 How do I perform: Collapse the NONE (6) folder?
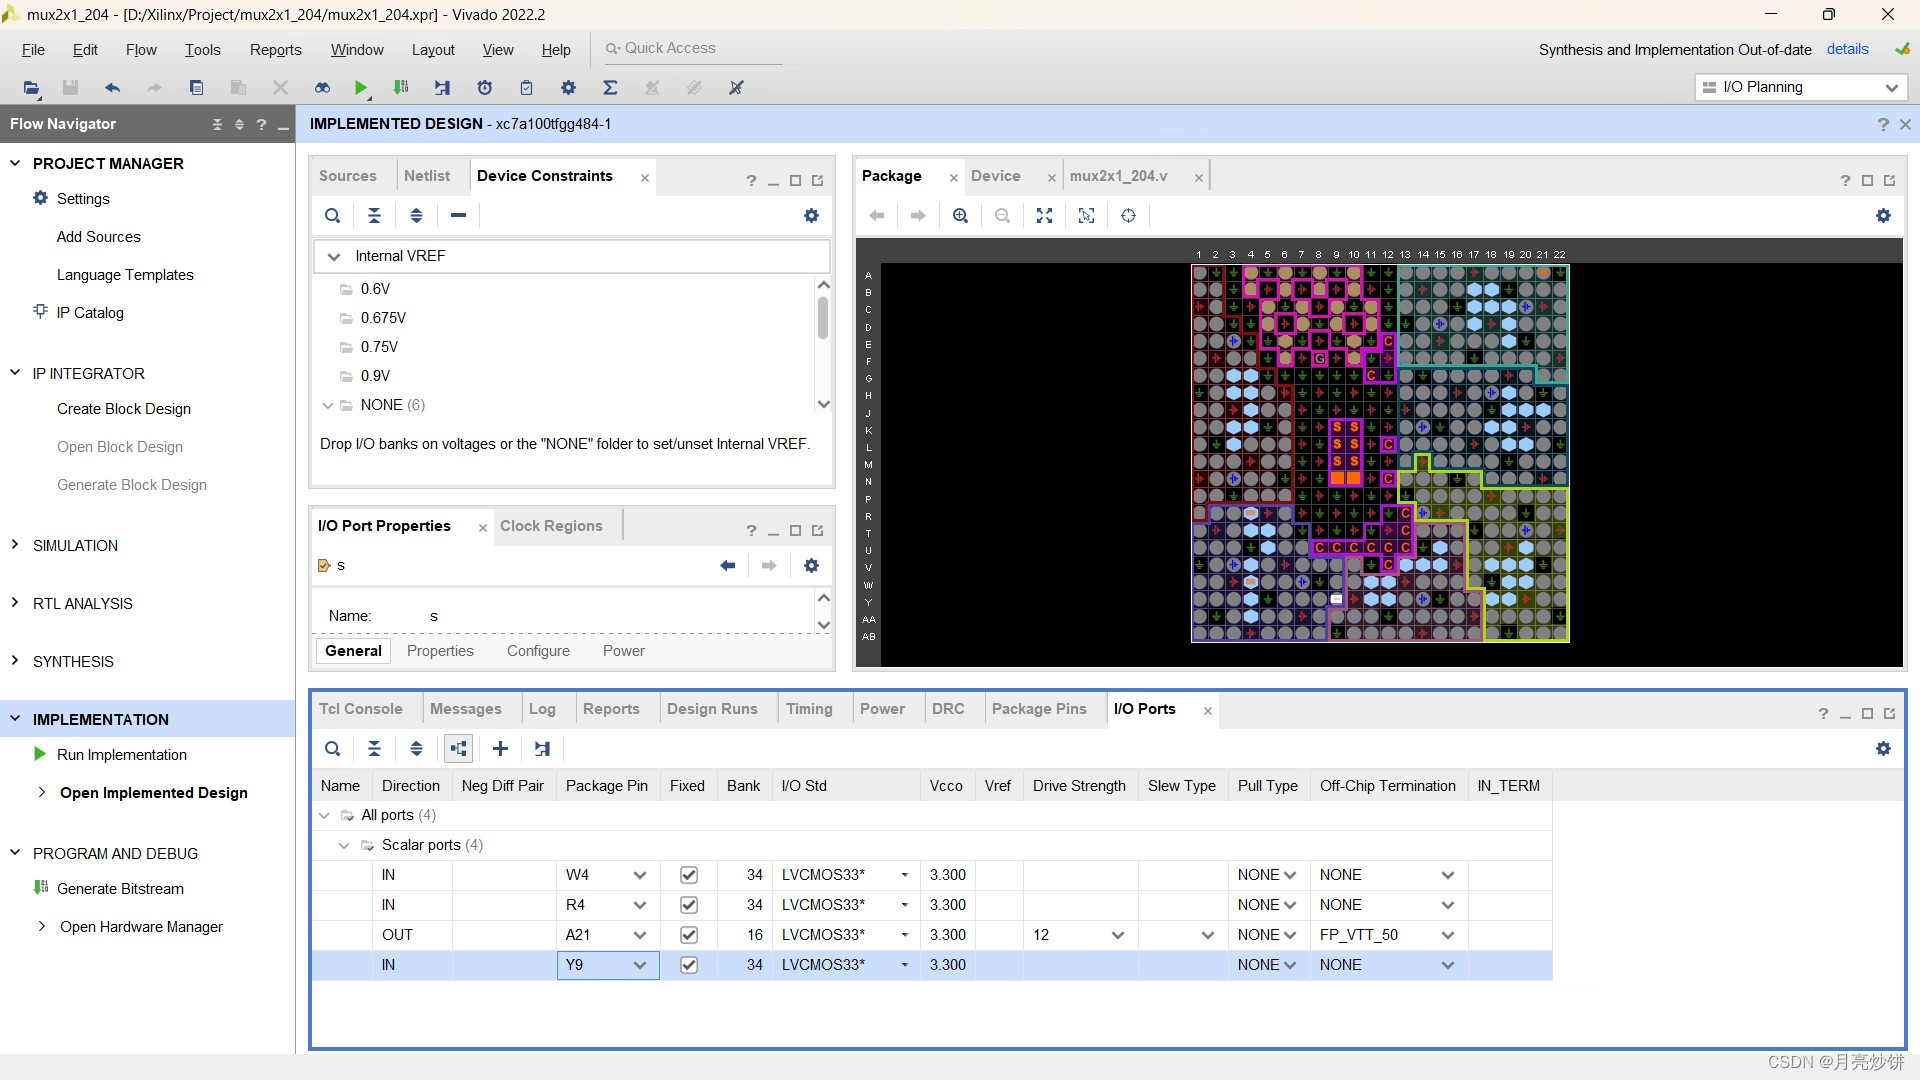(327, 406)
